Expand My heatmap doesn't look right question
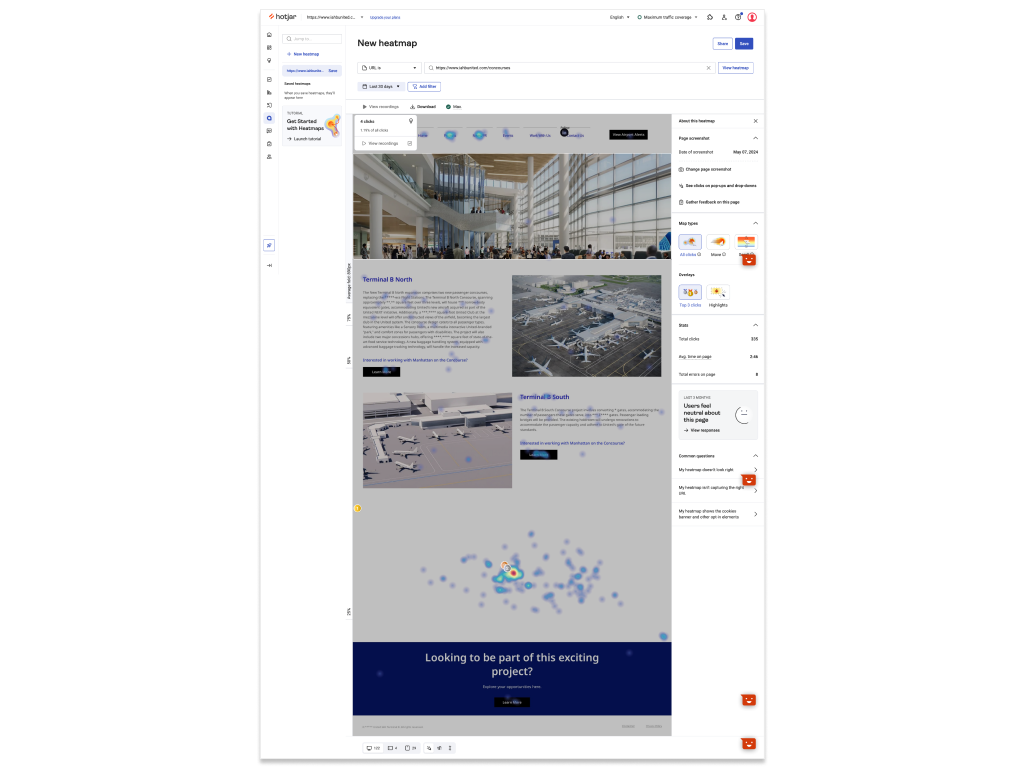The image size is (1024, 768). point(718,470)
